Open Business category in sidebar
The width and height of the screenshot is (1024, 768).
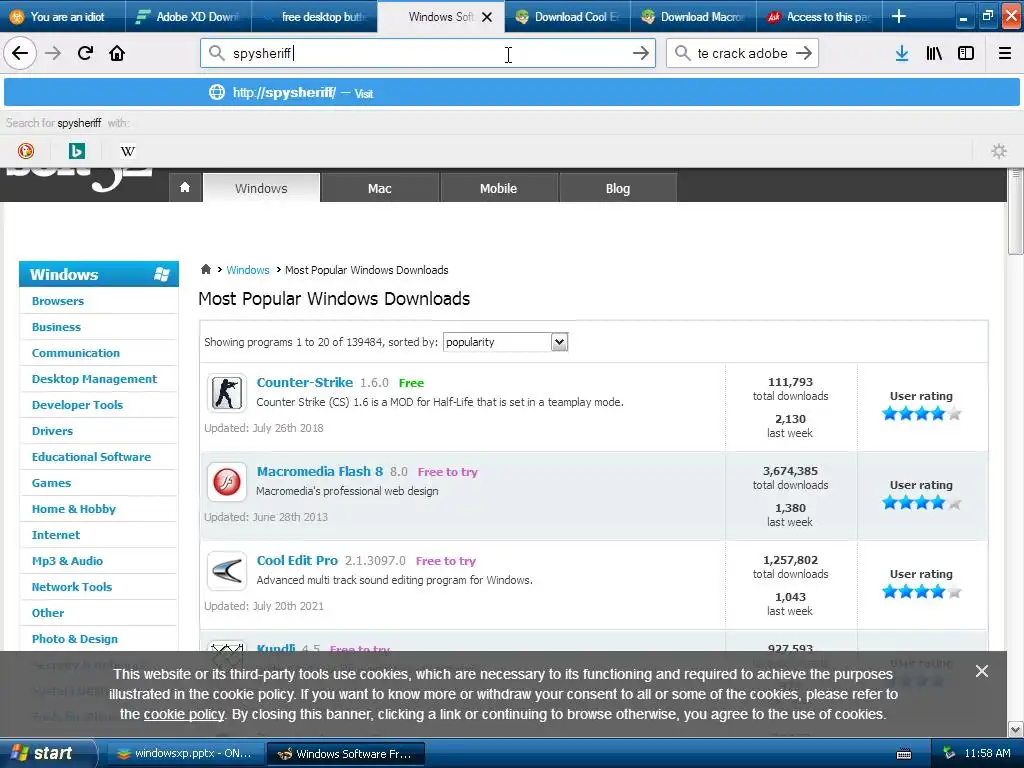coord(56,327)
